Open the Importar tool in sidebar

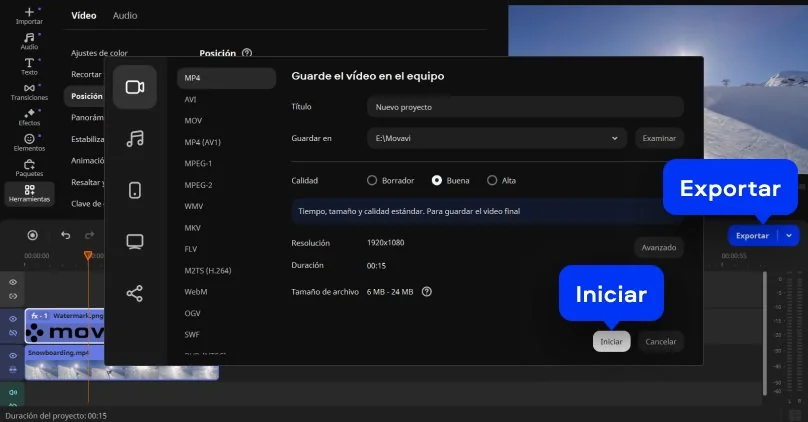tap(29, 14)
